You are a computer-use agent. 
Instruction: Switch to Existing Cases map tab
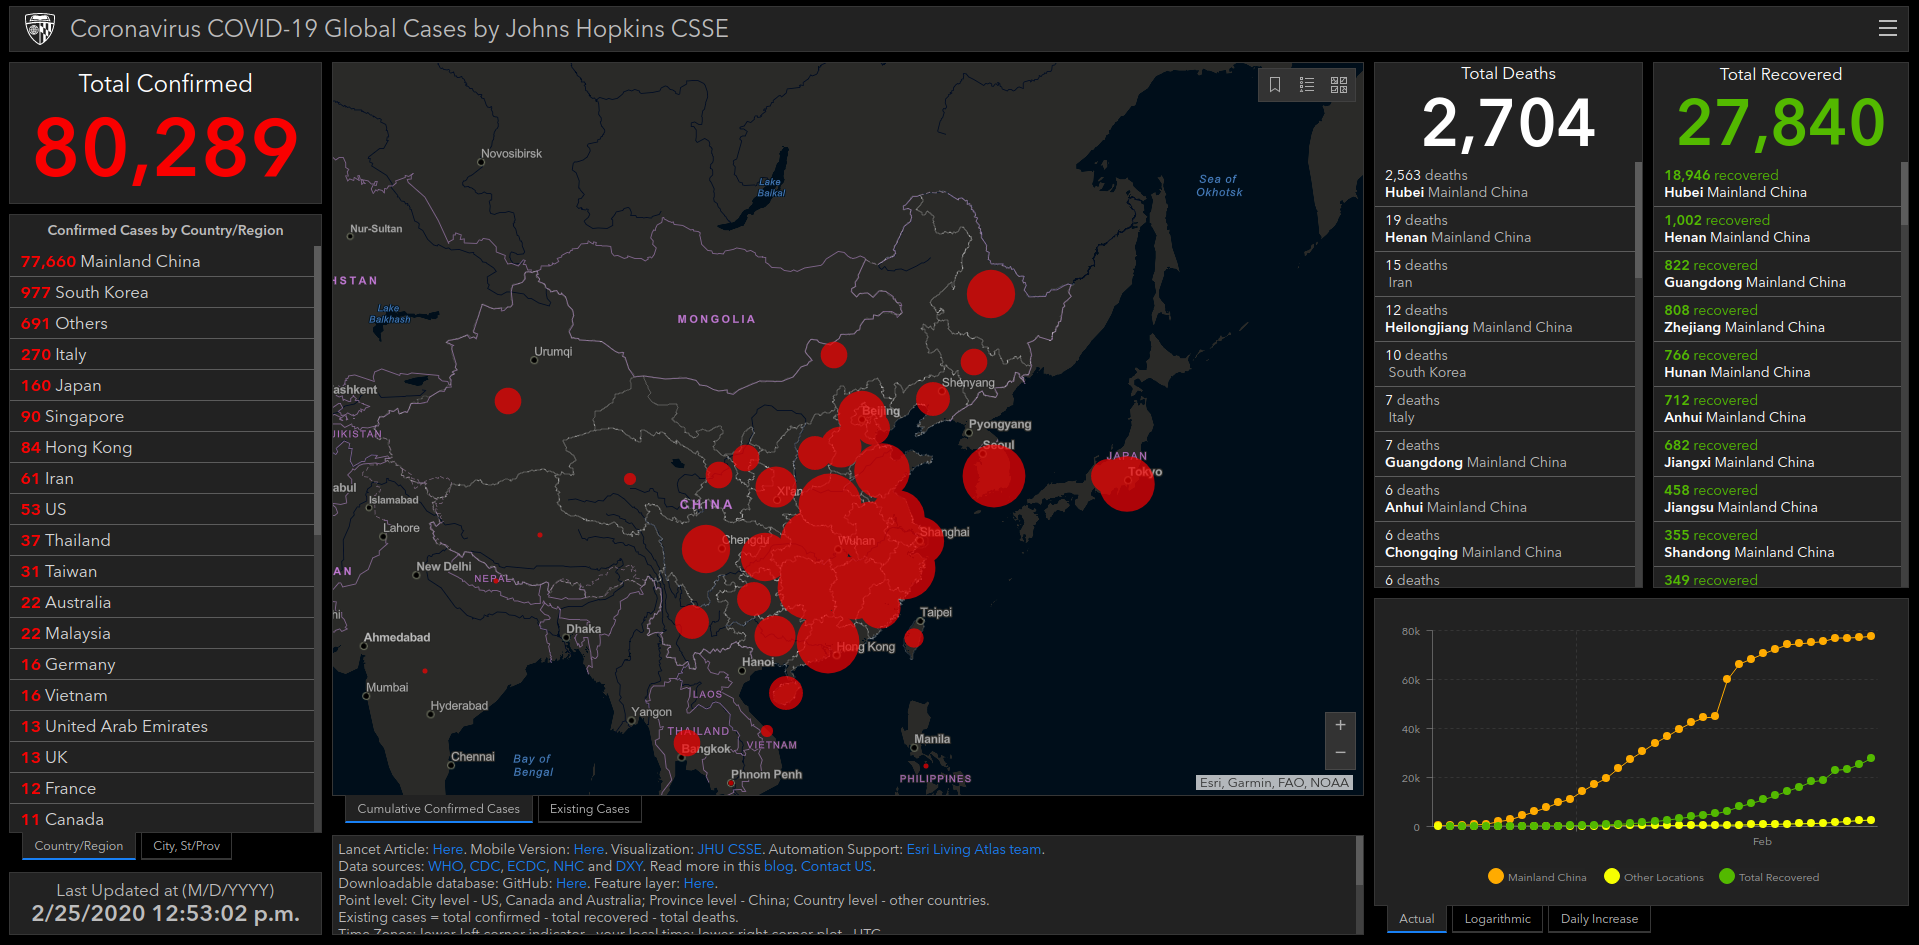(x=590, y=809)
